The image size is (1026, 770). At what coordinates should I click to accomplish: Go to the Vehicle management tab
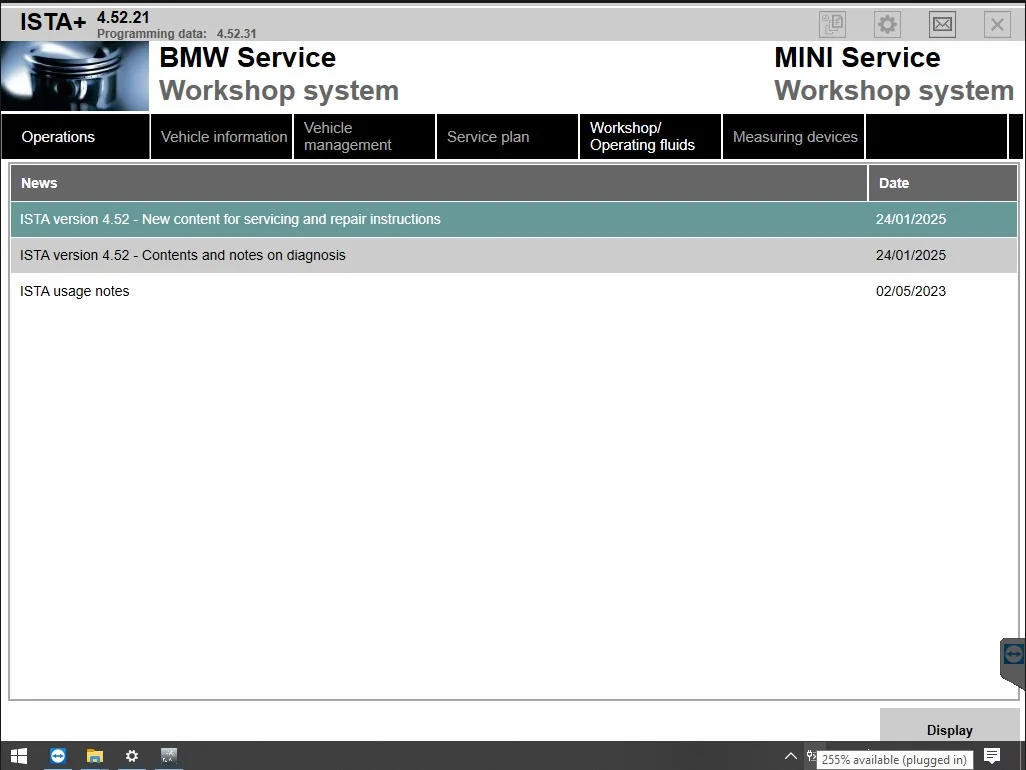(364, 137)
